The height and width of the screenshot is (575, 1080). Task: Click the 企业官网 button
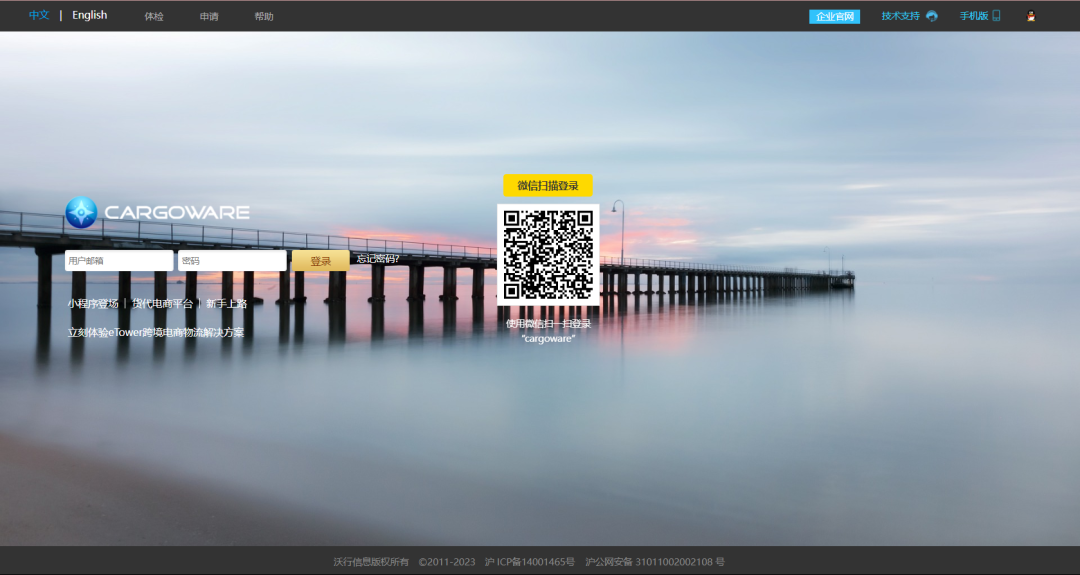pos(834,17)
